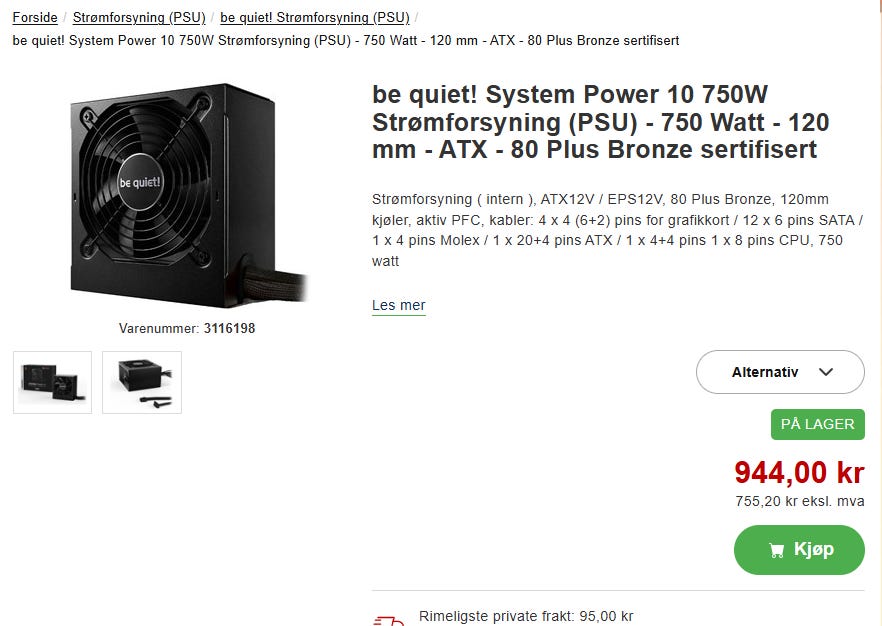The height and width of the screenshot is (626, 882).
Task: Click Rimeligste private frakt shipping text
Action: (526, 616)
